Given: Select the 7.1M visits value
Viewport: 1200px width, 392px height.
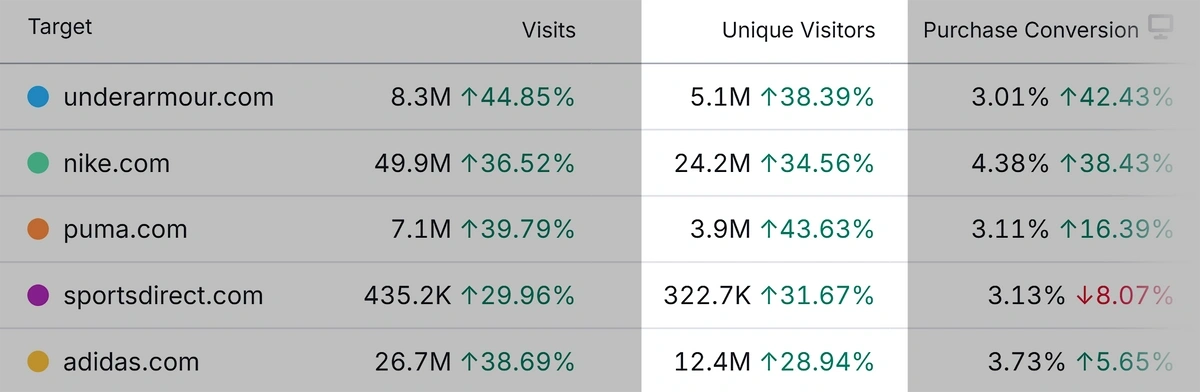Looking at the screenshot, I should (421, 229).
